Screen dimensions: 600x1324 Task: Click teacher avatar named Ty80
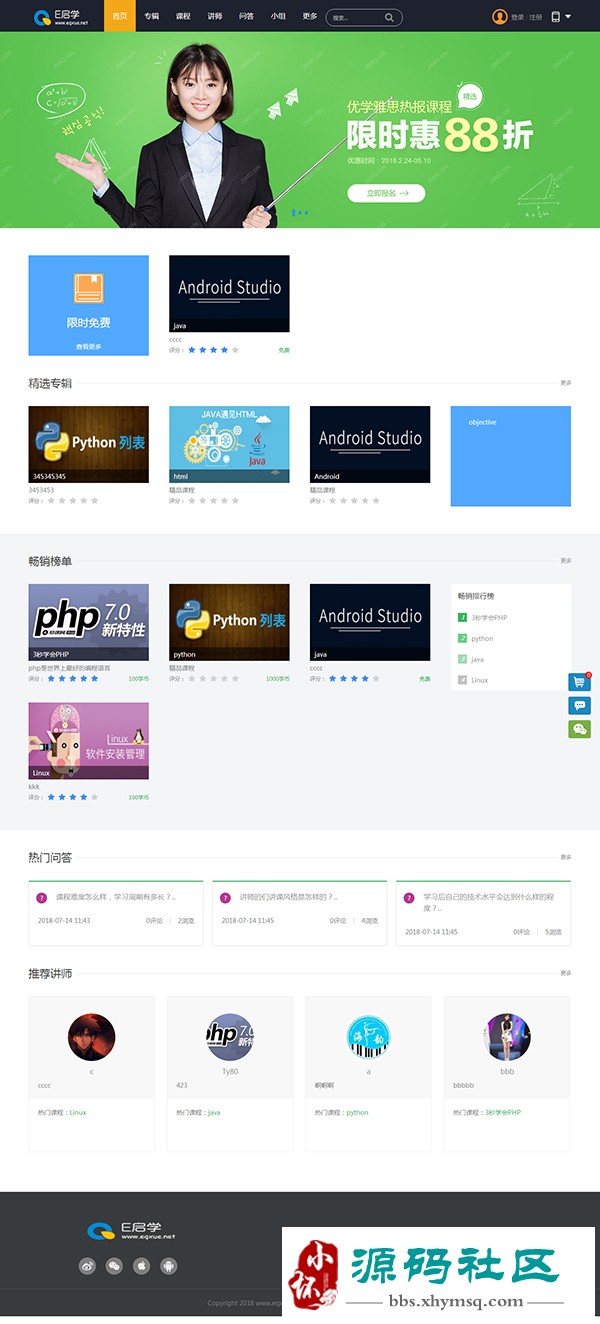230,1038
